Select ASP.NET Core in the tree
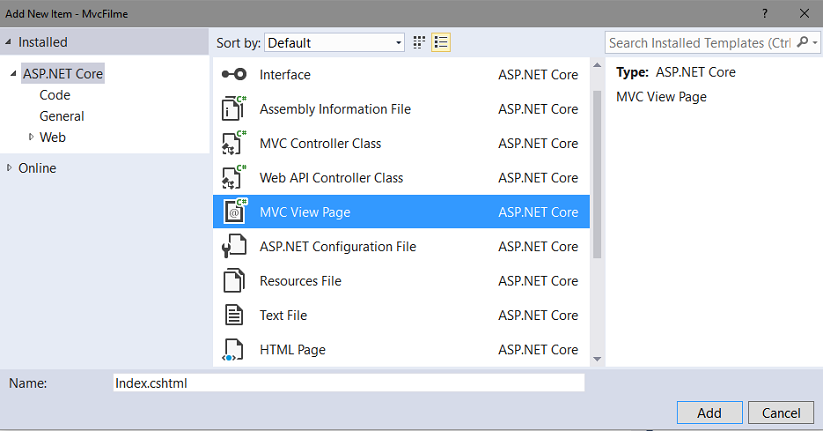This screenshot has height=431, width=823. pyautogui.click(x=62, y=73)
